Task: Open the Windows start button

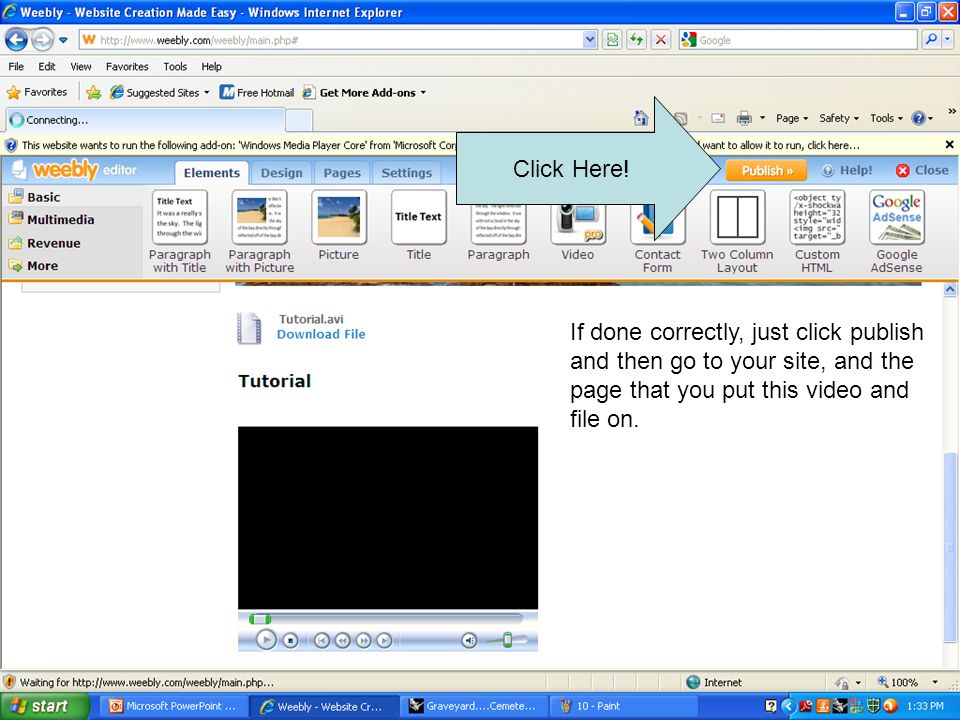Action: pos(44,706)
